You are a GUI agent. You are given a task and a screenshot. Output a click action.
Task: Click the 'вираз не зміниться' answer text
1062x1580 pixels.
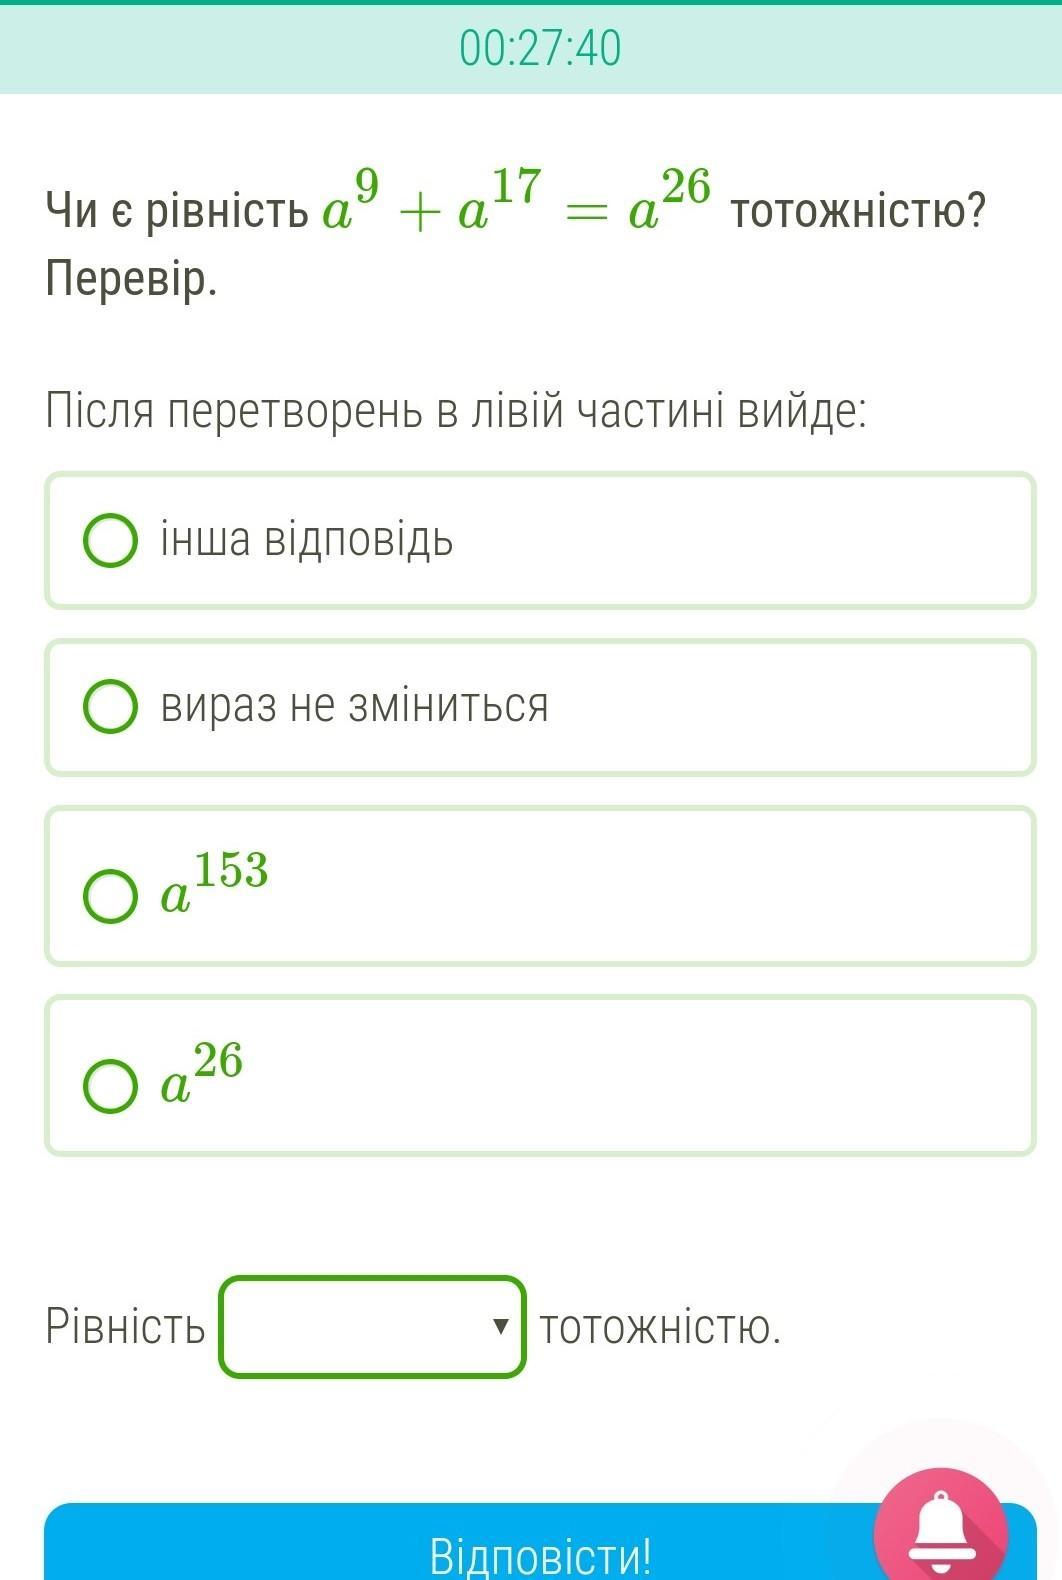355,706
